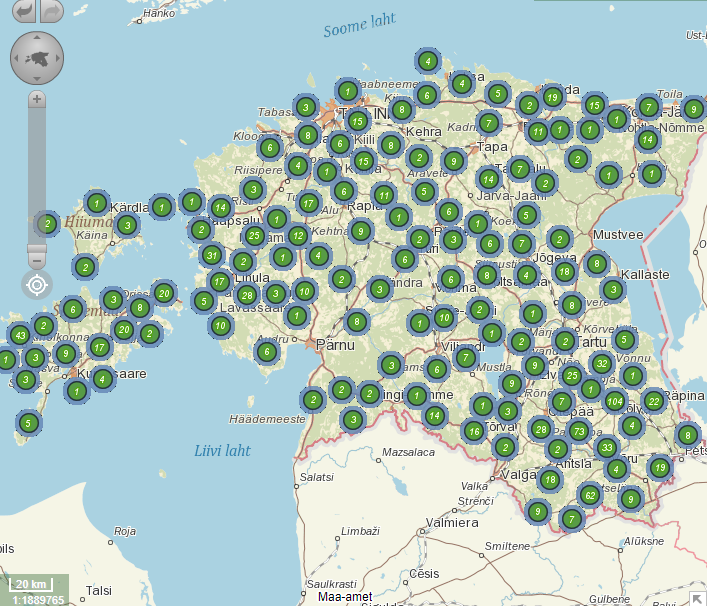Screen dimensions: 707x606
Task: Click the next map view arrow
Action: click(51, 11)
